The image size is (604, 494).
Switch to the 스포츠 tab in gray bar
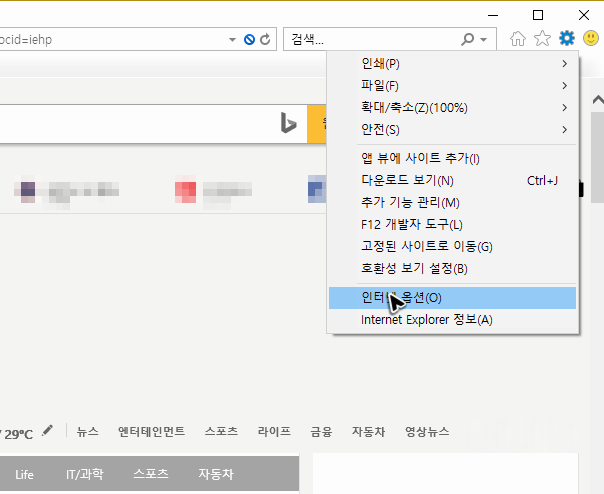click(151, 474)
